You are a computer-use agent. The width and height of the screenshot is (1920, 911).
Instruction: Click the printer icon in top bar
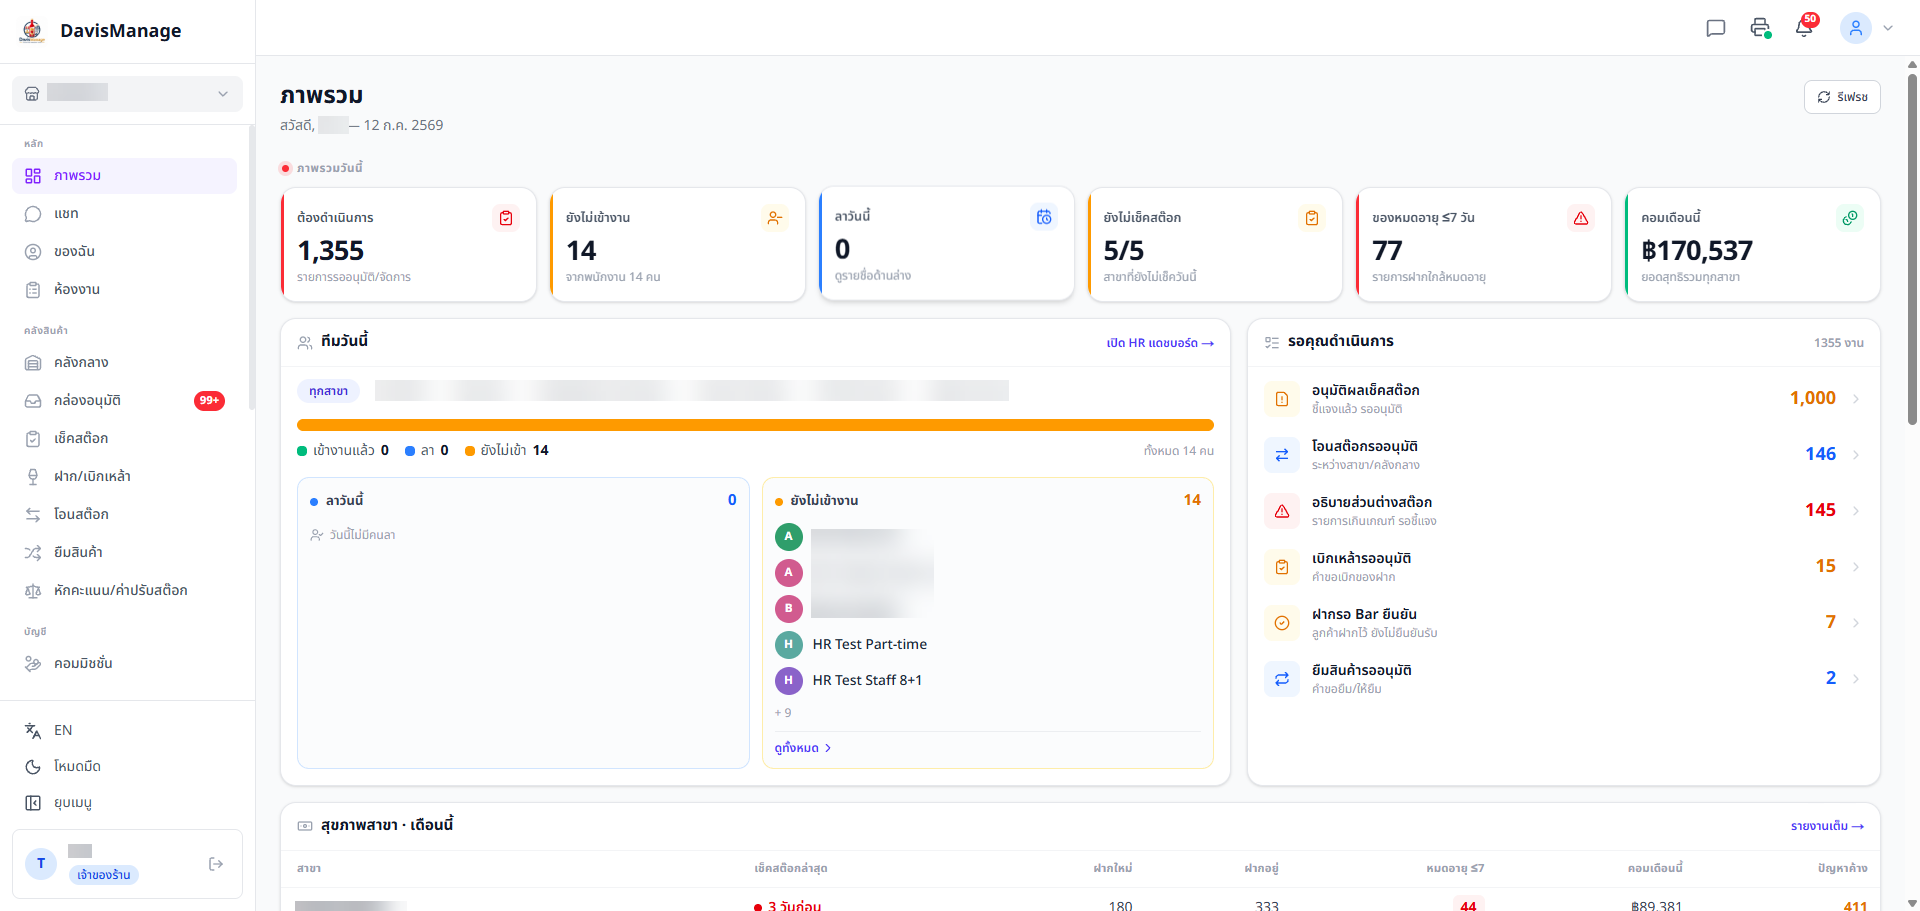(1760, 28)
